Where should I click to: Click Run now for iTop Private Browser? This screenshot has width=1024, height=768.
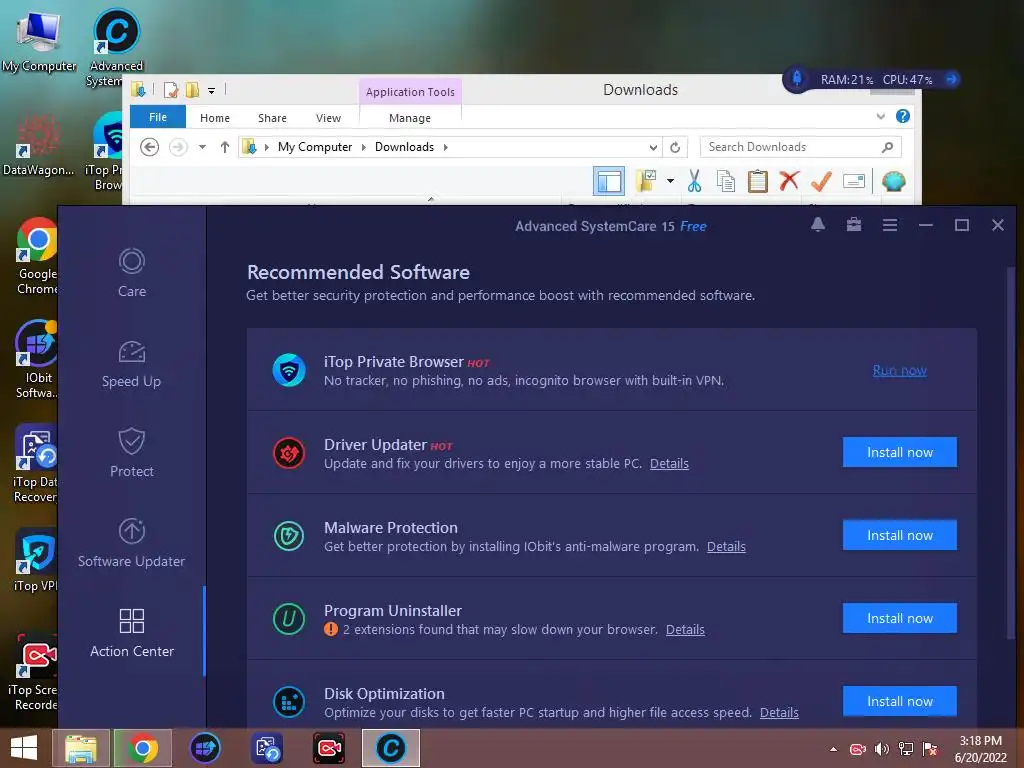point(899,370)
